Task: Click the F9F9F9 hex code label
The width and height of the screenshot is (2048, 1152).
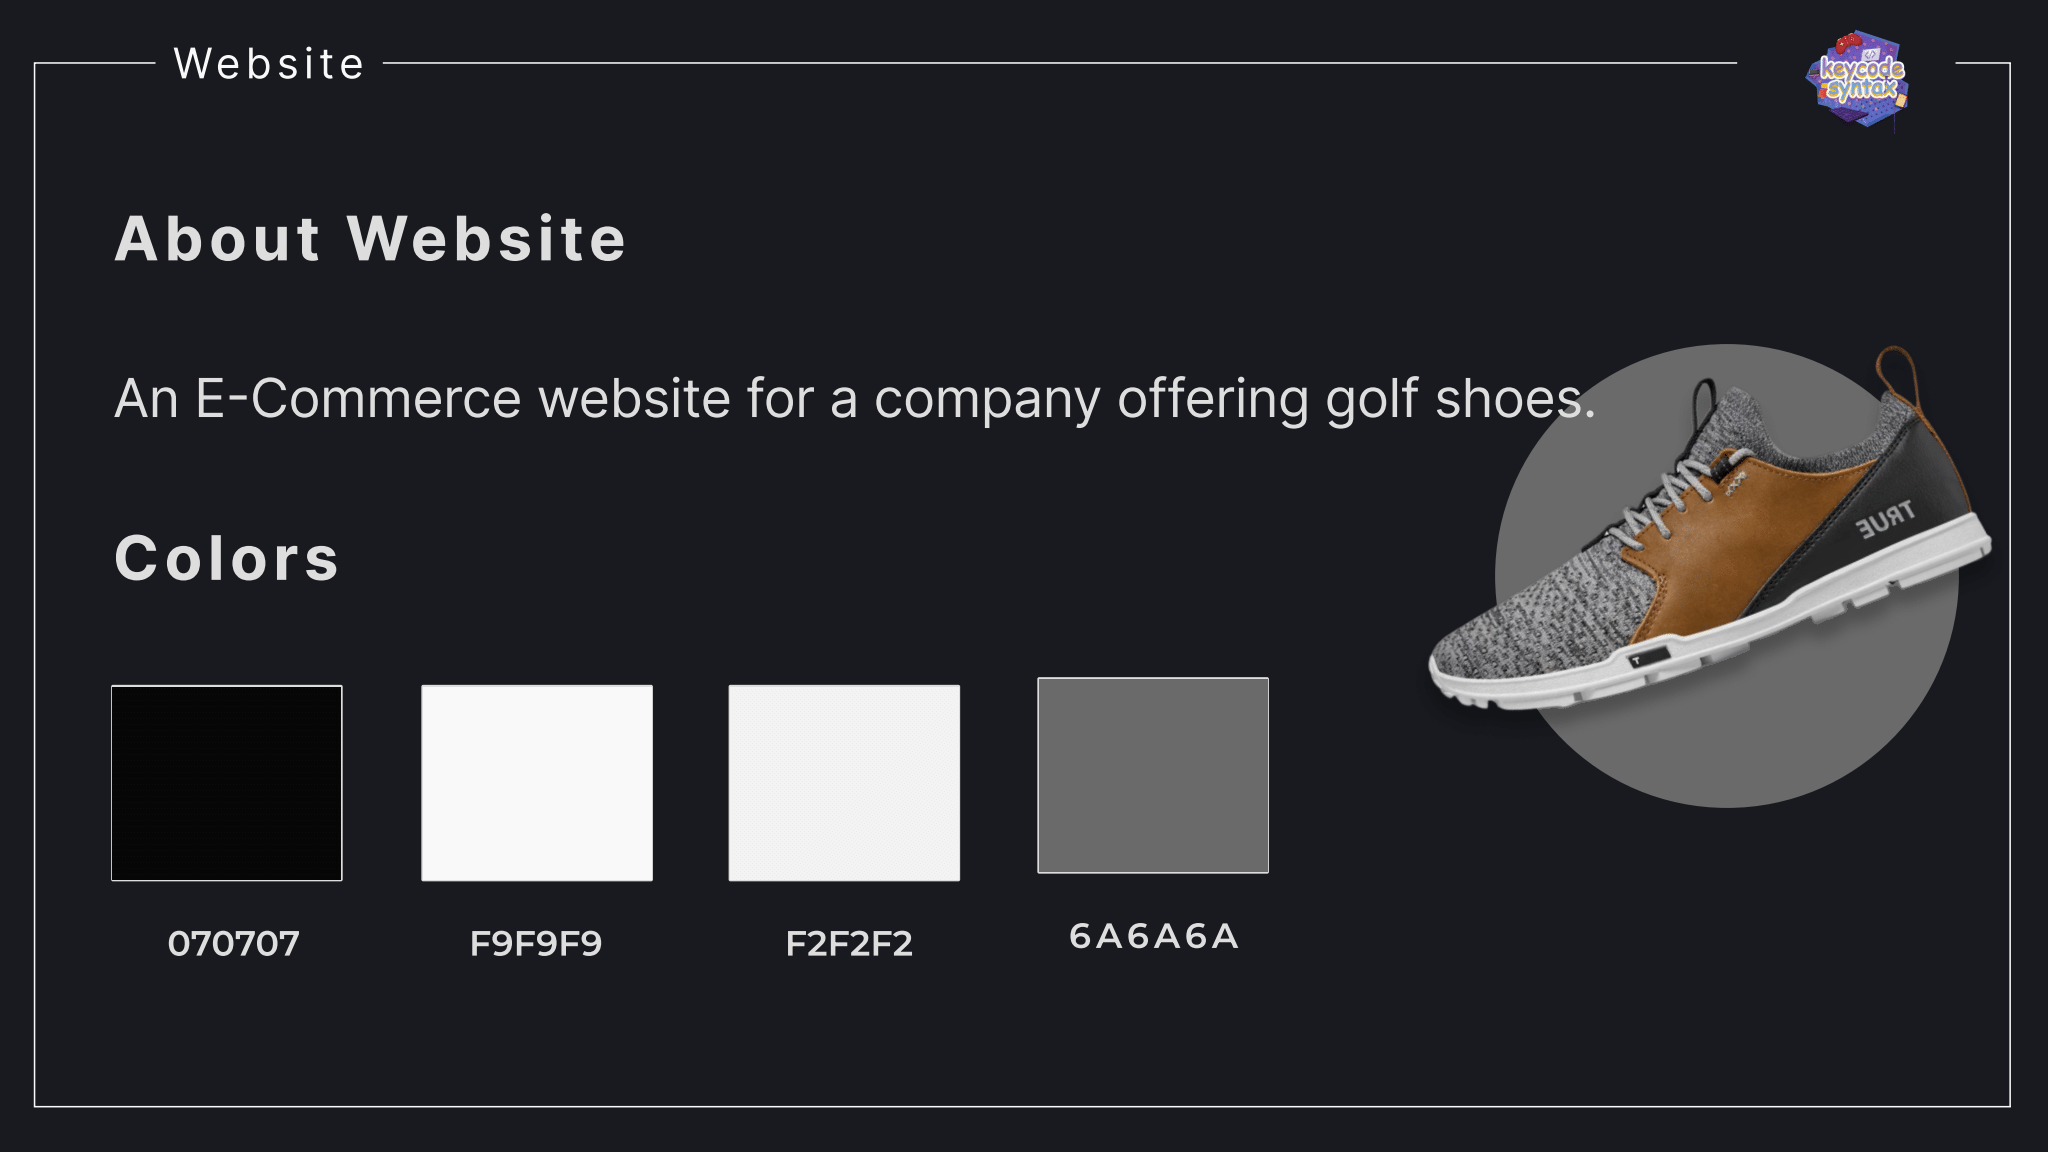Action: point(536,944)
